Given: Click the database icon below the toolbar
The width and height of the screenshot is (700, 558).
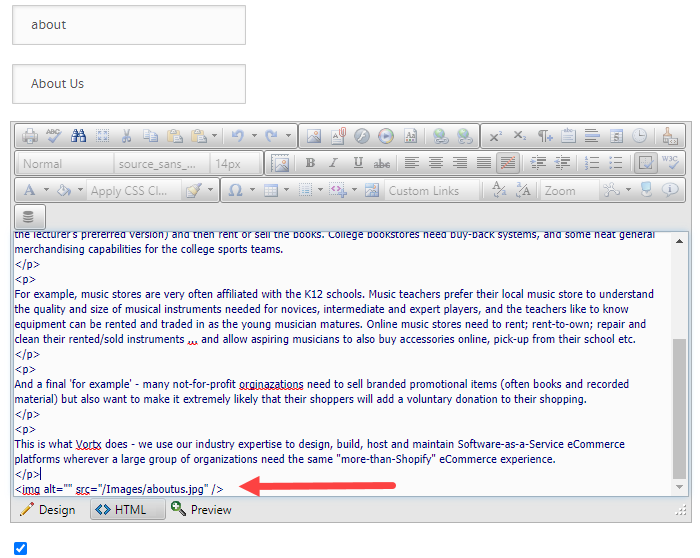Looking at the screenshot, I should click(29, 217).
